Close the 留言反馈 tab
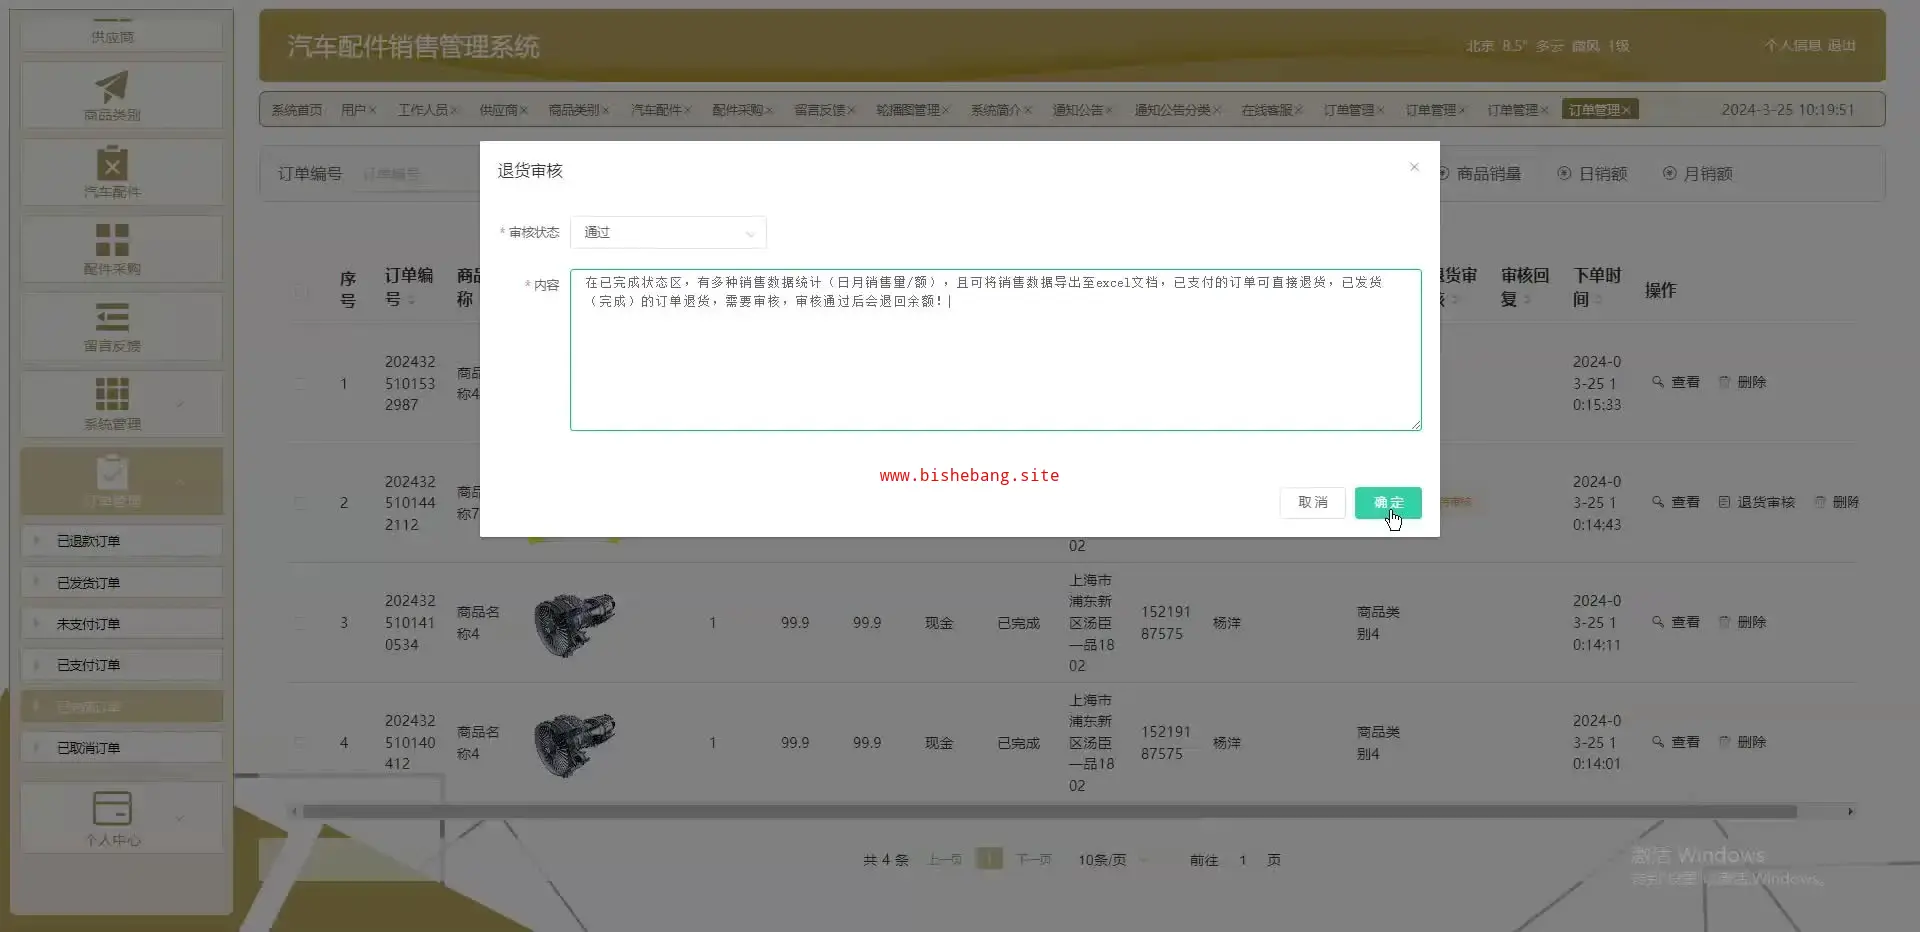 [851, 110]
